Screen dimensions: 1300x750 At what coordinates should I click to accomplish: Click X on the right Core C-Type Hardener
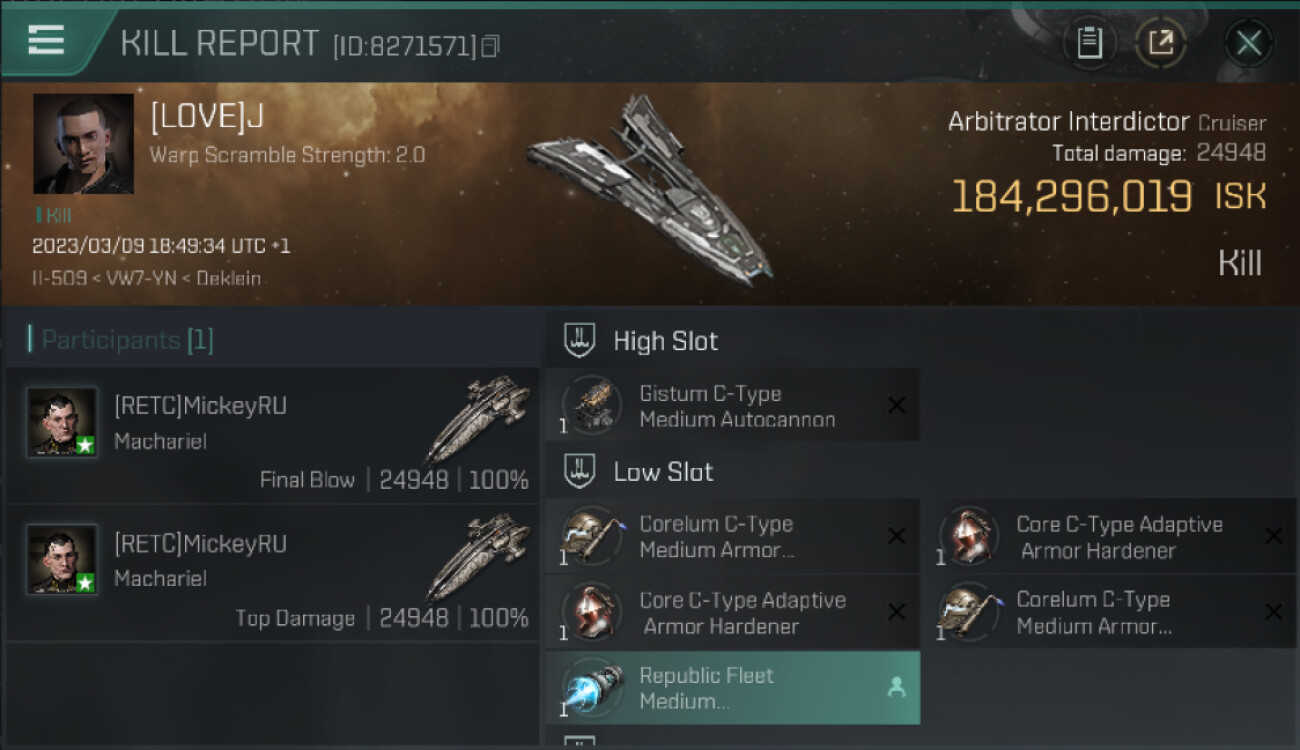[1273, 536]
